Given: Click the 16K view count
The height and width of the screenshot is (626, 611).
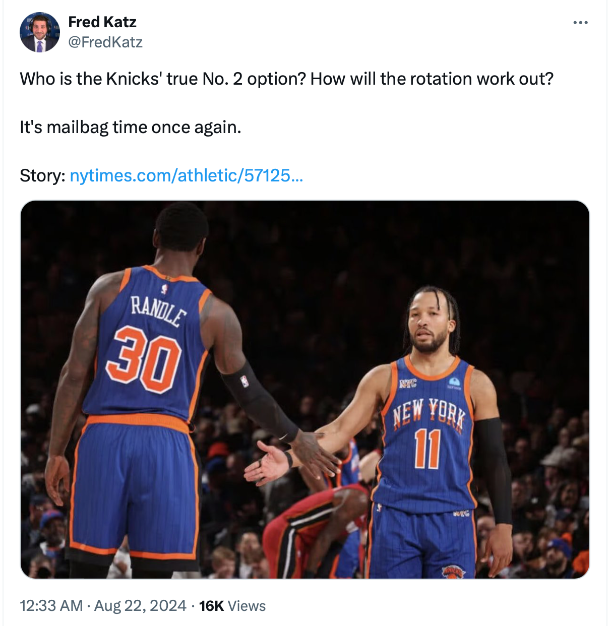Looking at the screenshot, I should (211, 606).
